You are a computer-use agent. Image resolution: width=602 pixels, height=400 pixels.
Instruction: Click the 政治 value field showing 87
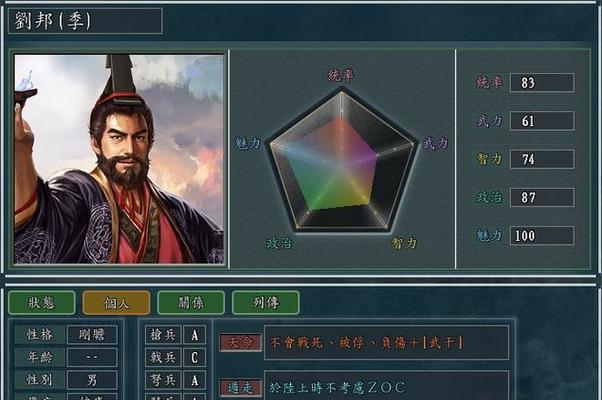click(x=542, y=197)
